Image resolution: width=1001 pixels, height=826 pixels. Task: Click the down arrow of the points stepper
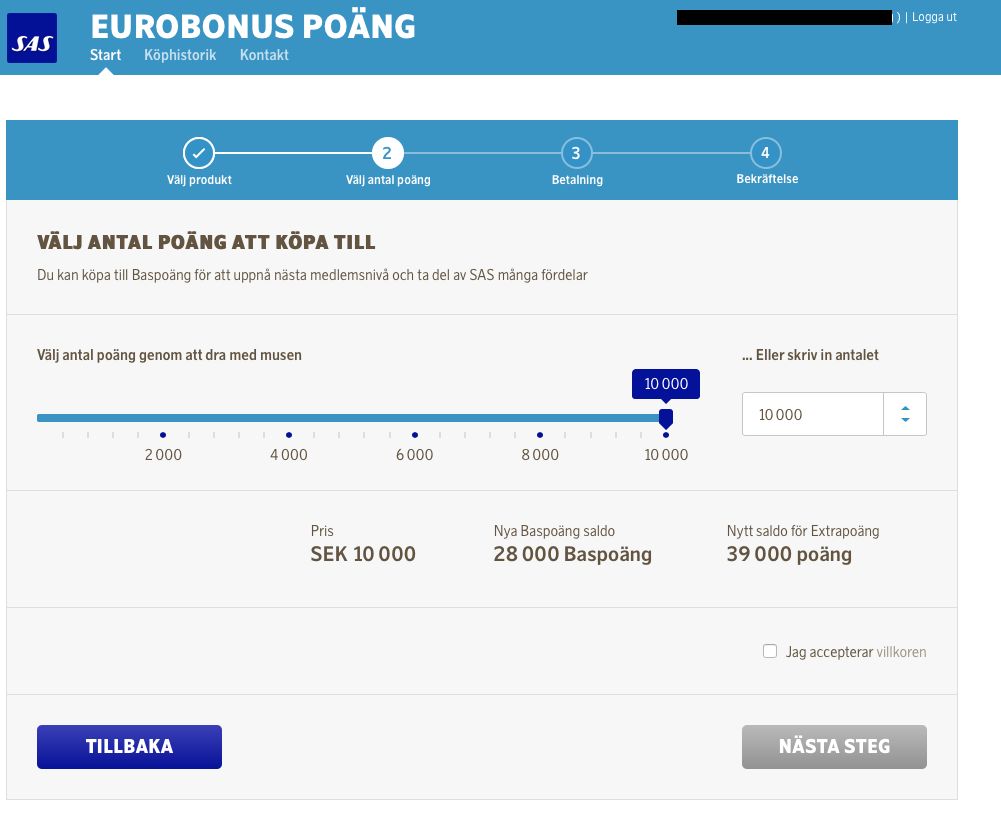(905, 419)
